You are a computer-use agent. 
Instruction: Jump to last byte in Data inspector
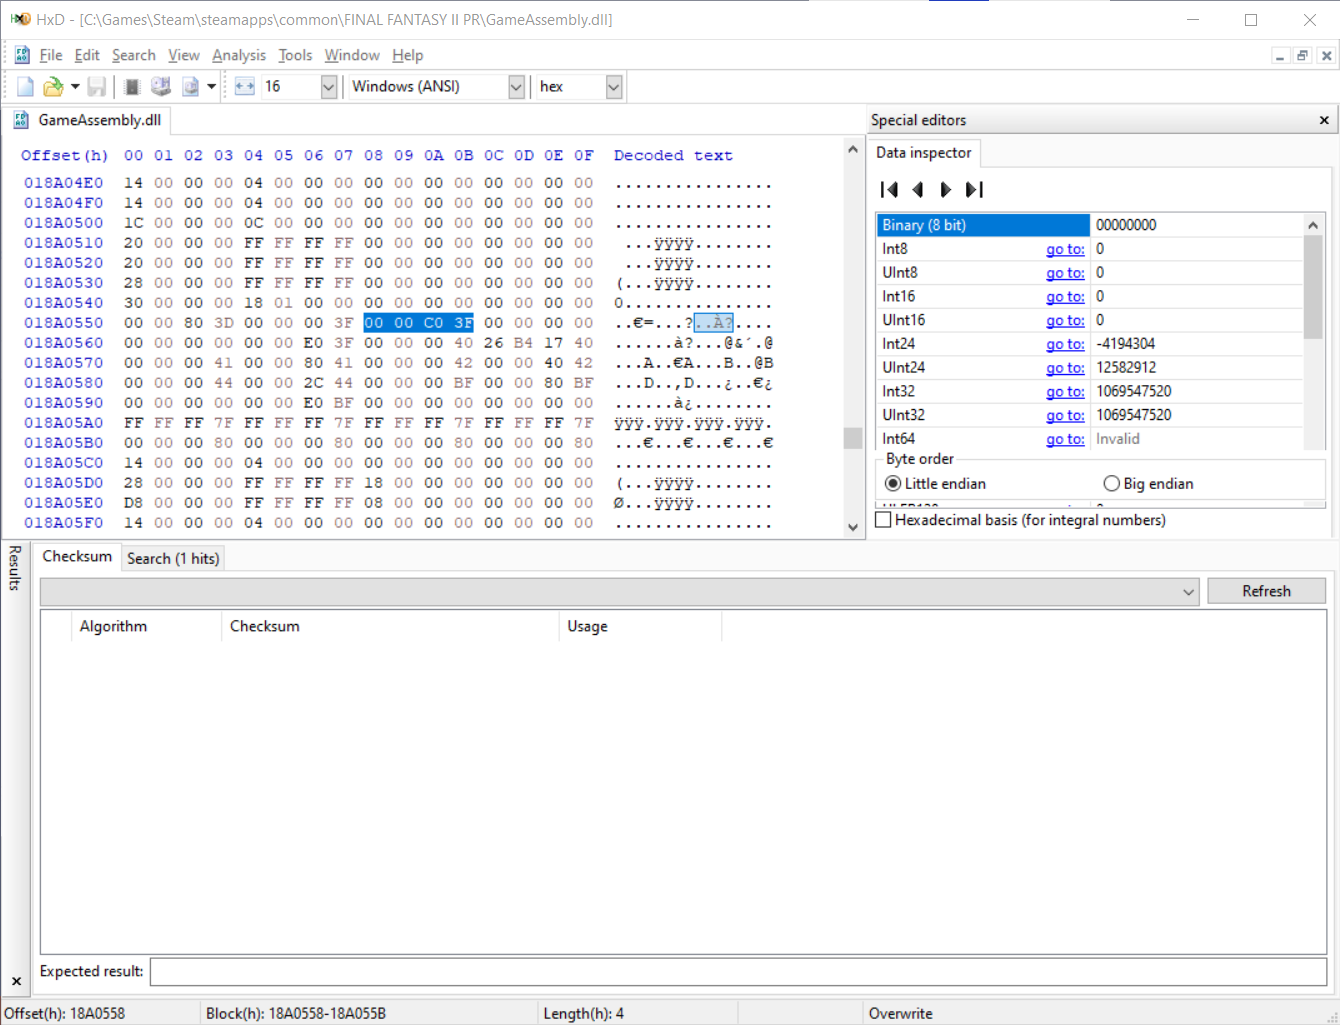pos(974,189)
